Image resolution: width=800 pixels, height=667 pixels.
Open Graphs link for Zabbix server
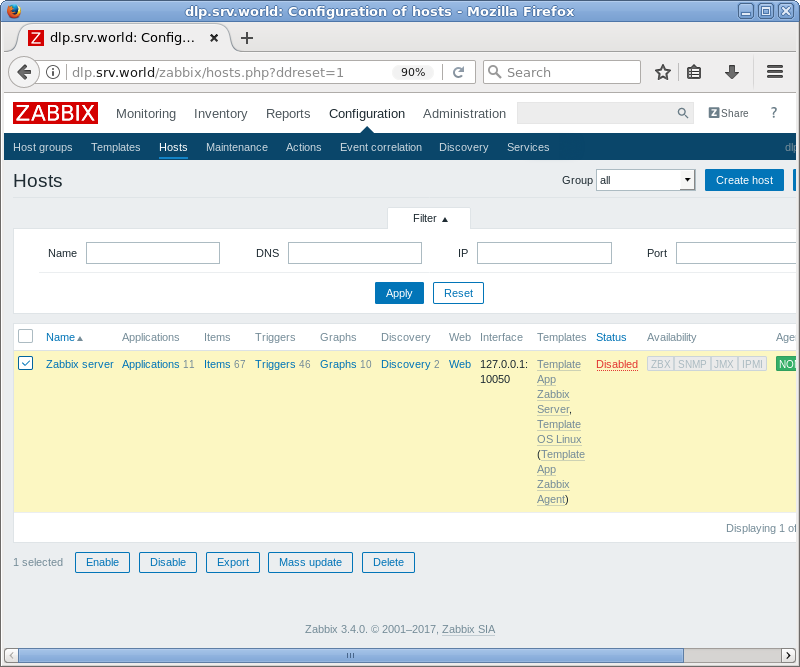coord(338,364)
